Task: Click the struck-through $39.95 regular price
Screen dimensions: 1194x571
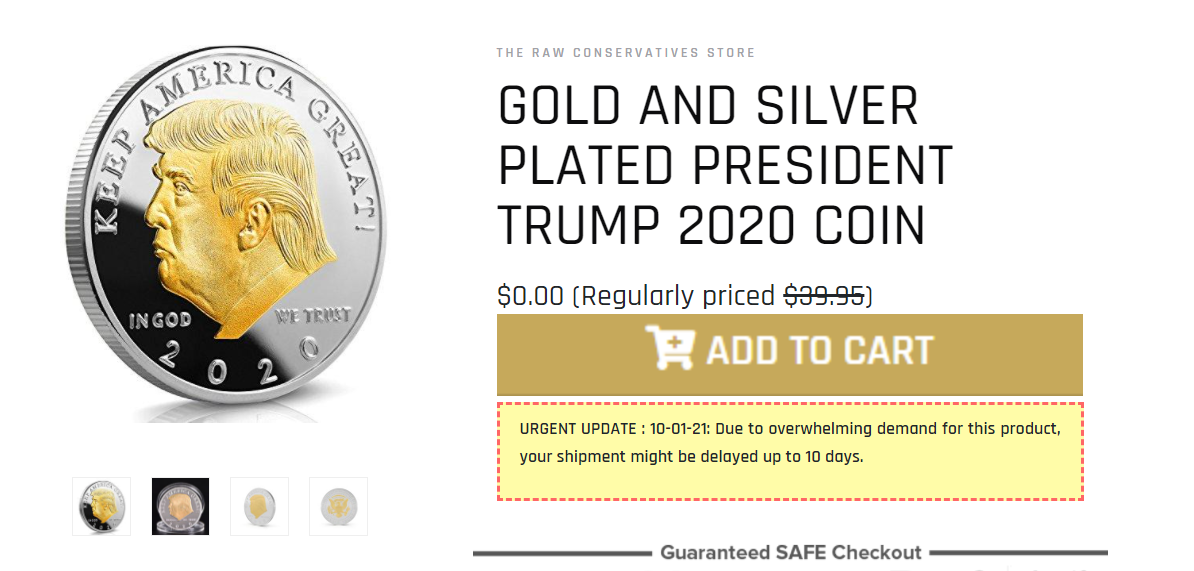Action: (824, 295)
